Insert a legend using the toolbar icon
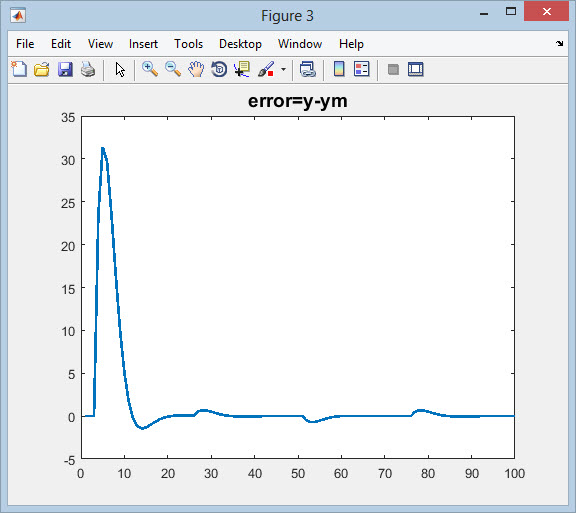This screenshot has height=513, width=576. (x=361, y=69)
